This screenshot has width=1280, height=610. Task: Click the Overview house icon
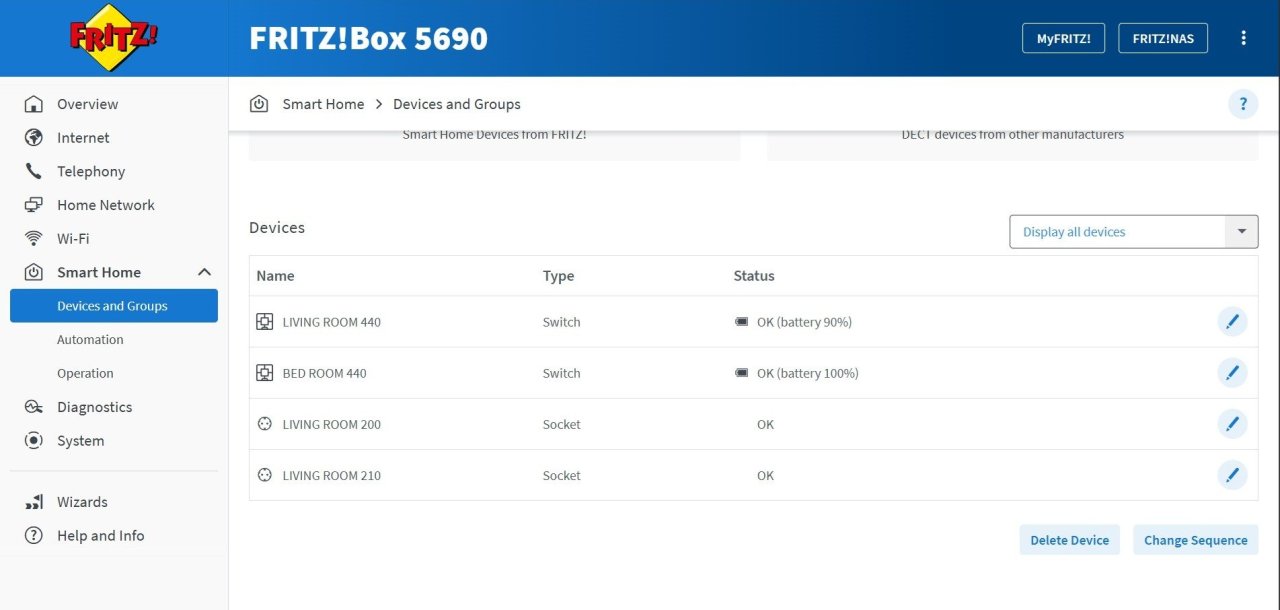point(34,104)
